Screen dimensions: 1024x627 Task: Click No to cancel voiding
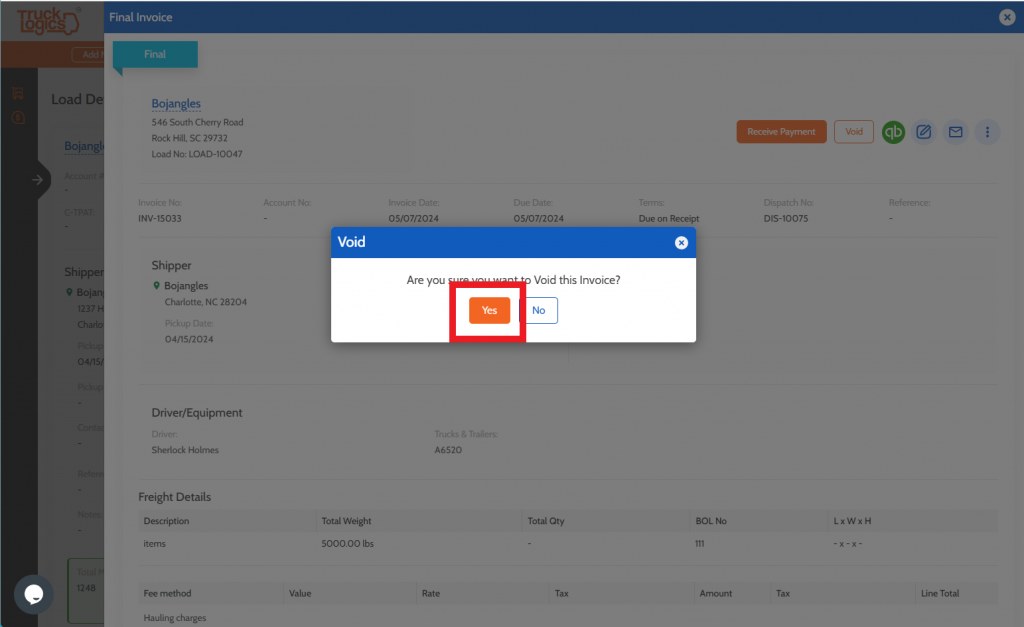(x=539, y=310)
